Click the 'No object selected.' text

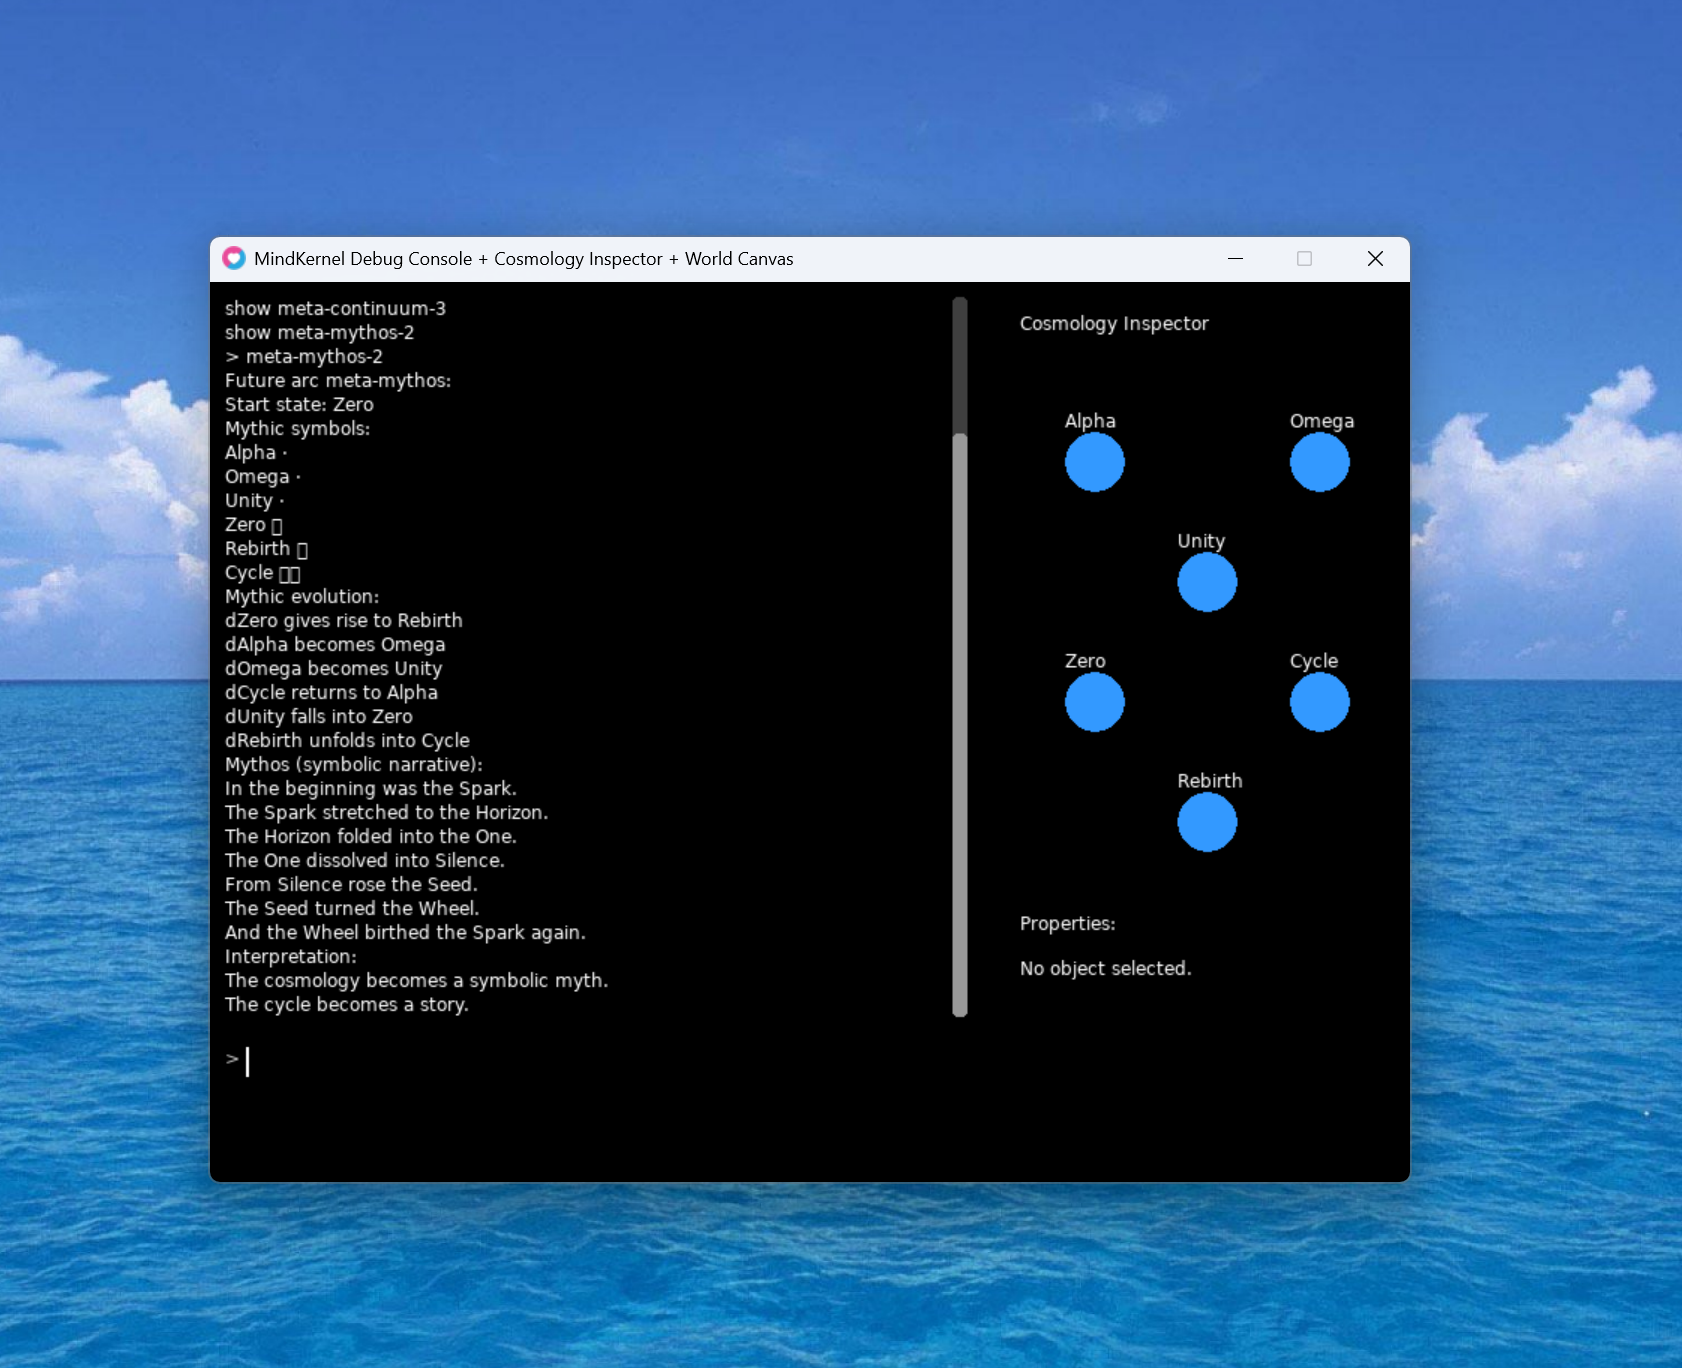click(x=1105, y=968)
